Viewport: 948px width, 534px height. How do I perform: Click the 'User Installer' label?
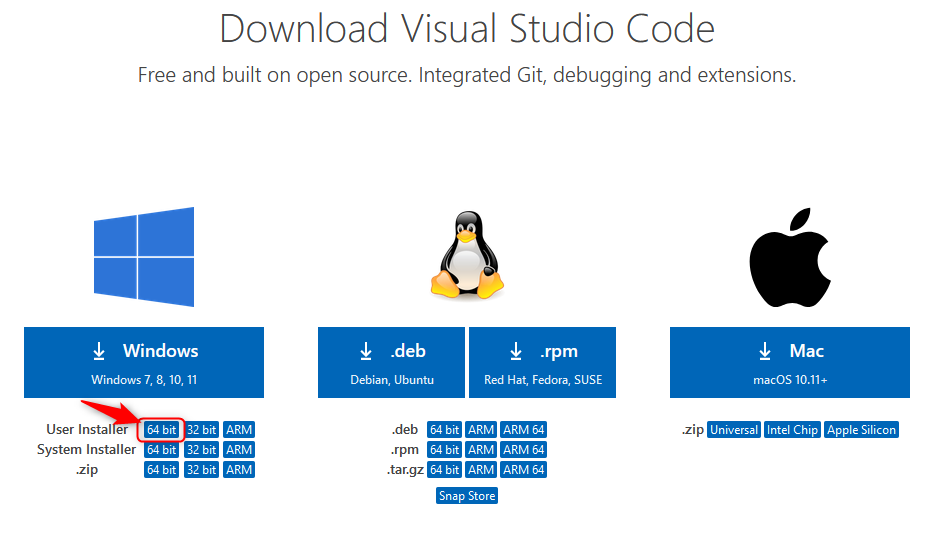(x=87, y=429)
